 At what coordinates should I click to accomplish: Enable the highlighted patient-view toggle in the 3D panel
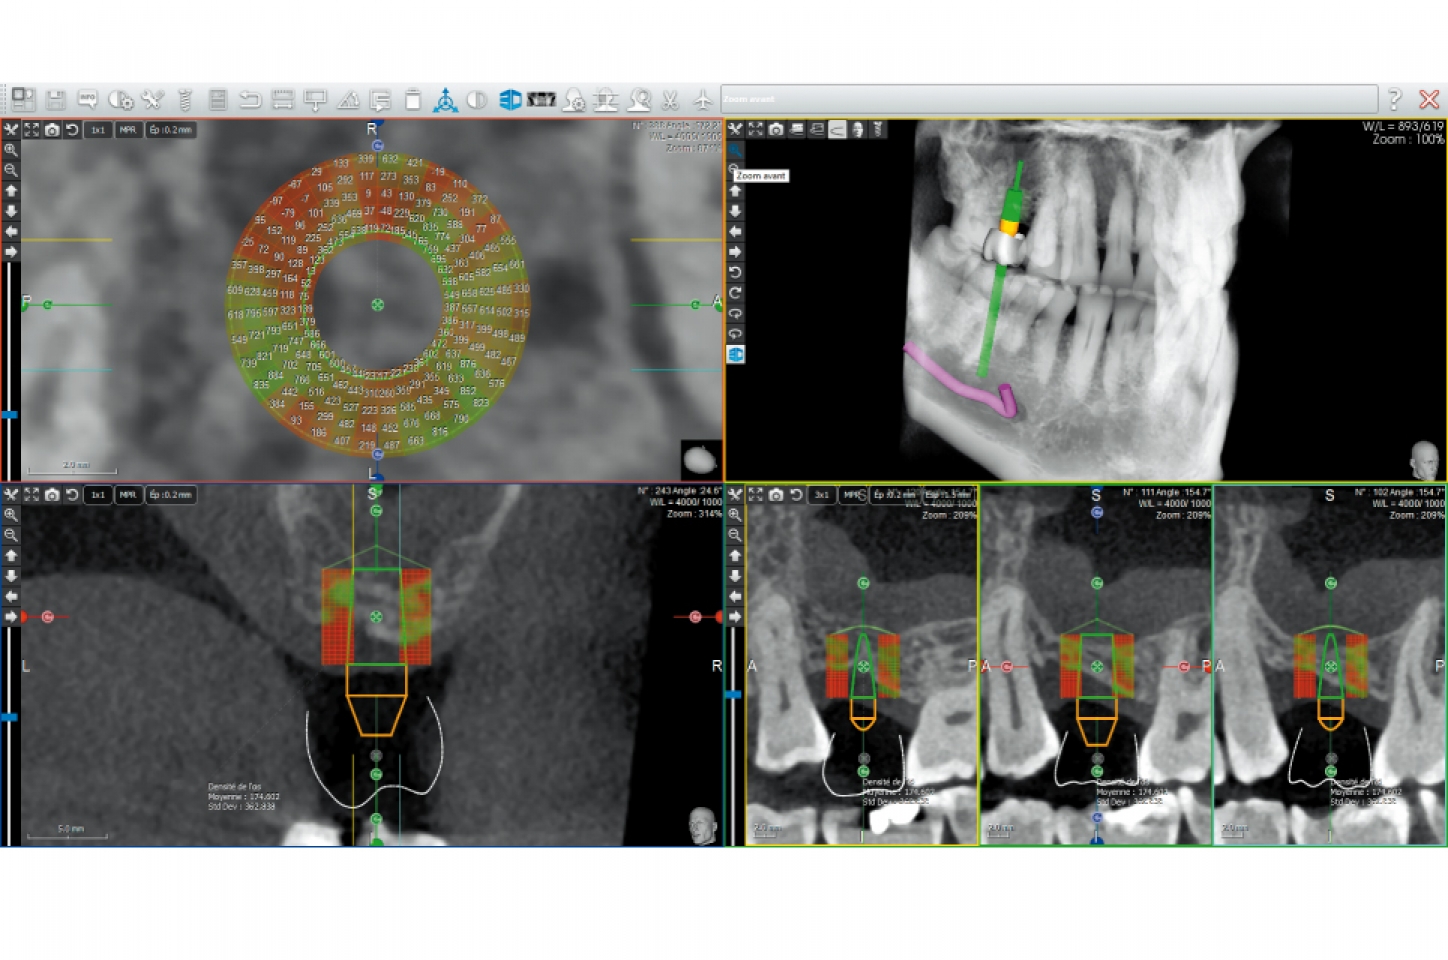[x=839, y=129]
